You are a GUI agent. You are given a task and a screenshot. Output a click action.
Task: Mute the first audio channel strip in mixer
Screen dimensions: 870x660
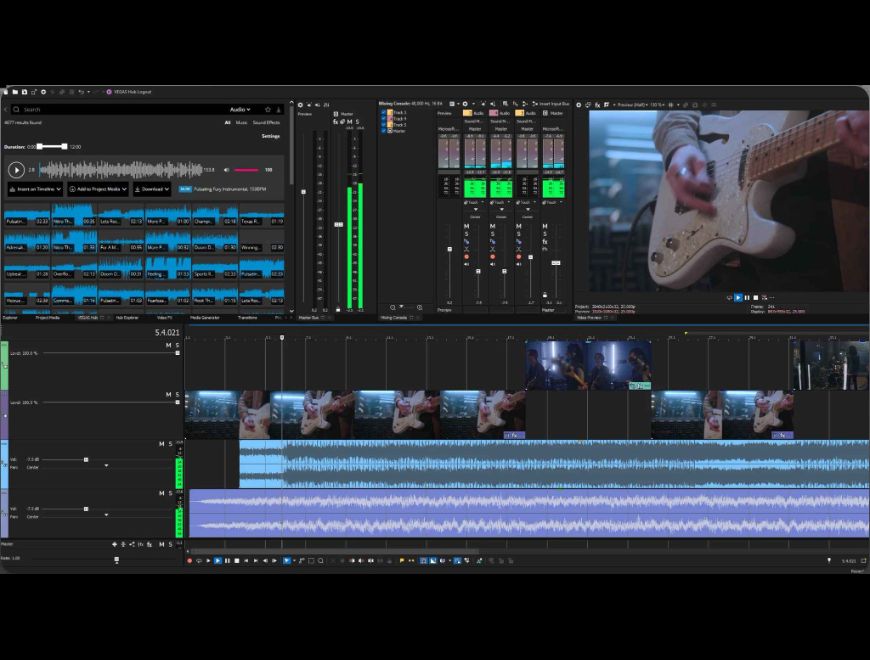coord(467,226)
